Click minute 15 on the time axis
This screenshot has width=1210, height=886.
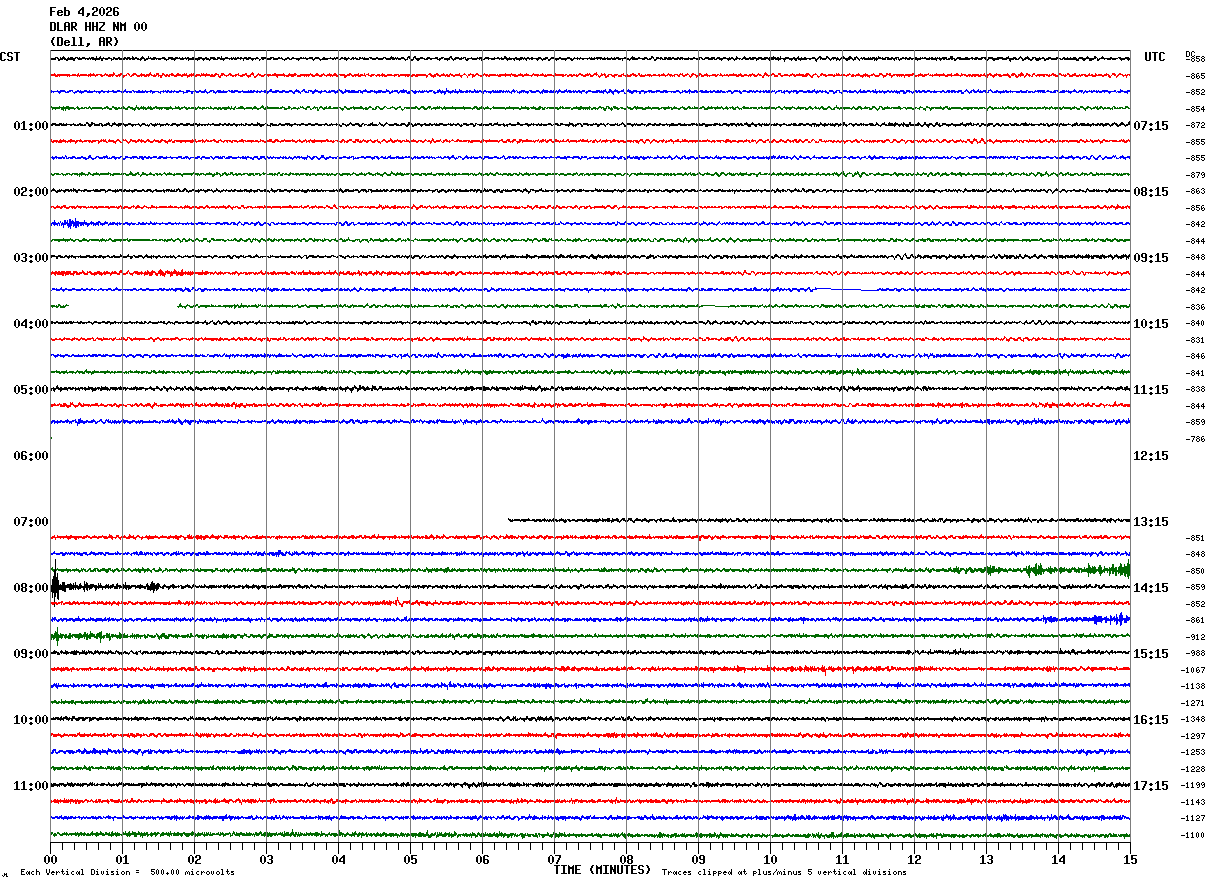1129,859
